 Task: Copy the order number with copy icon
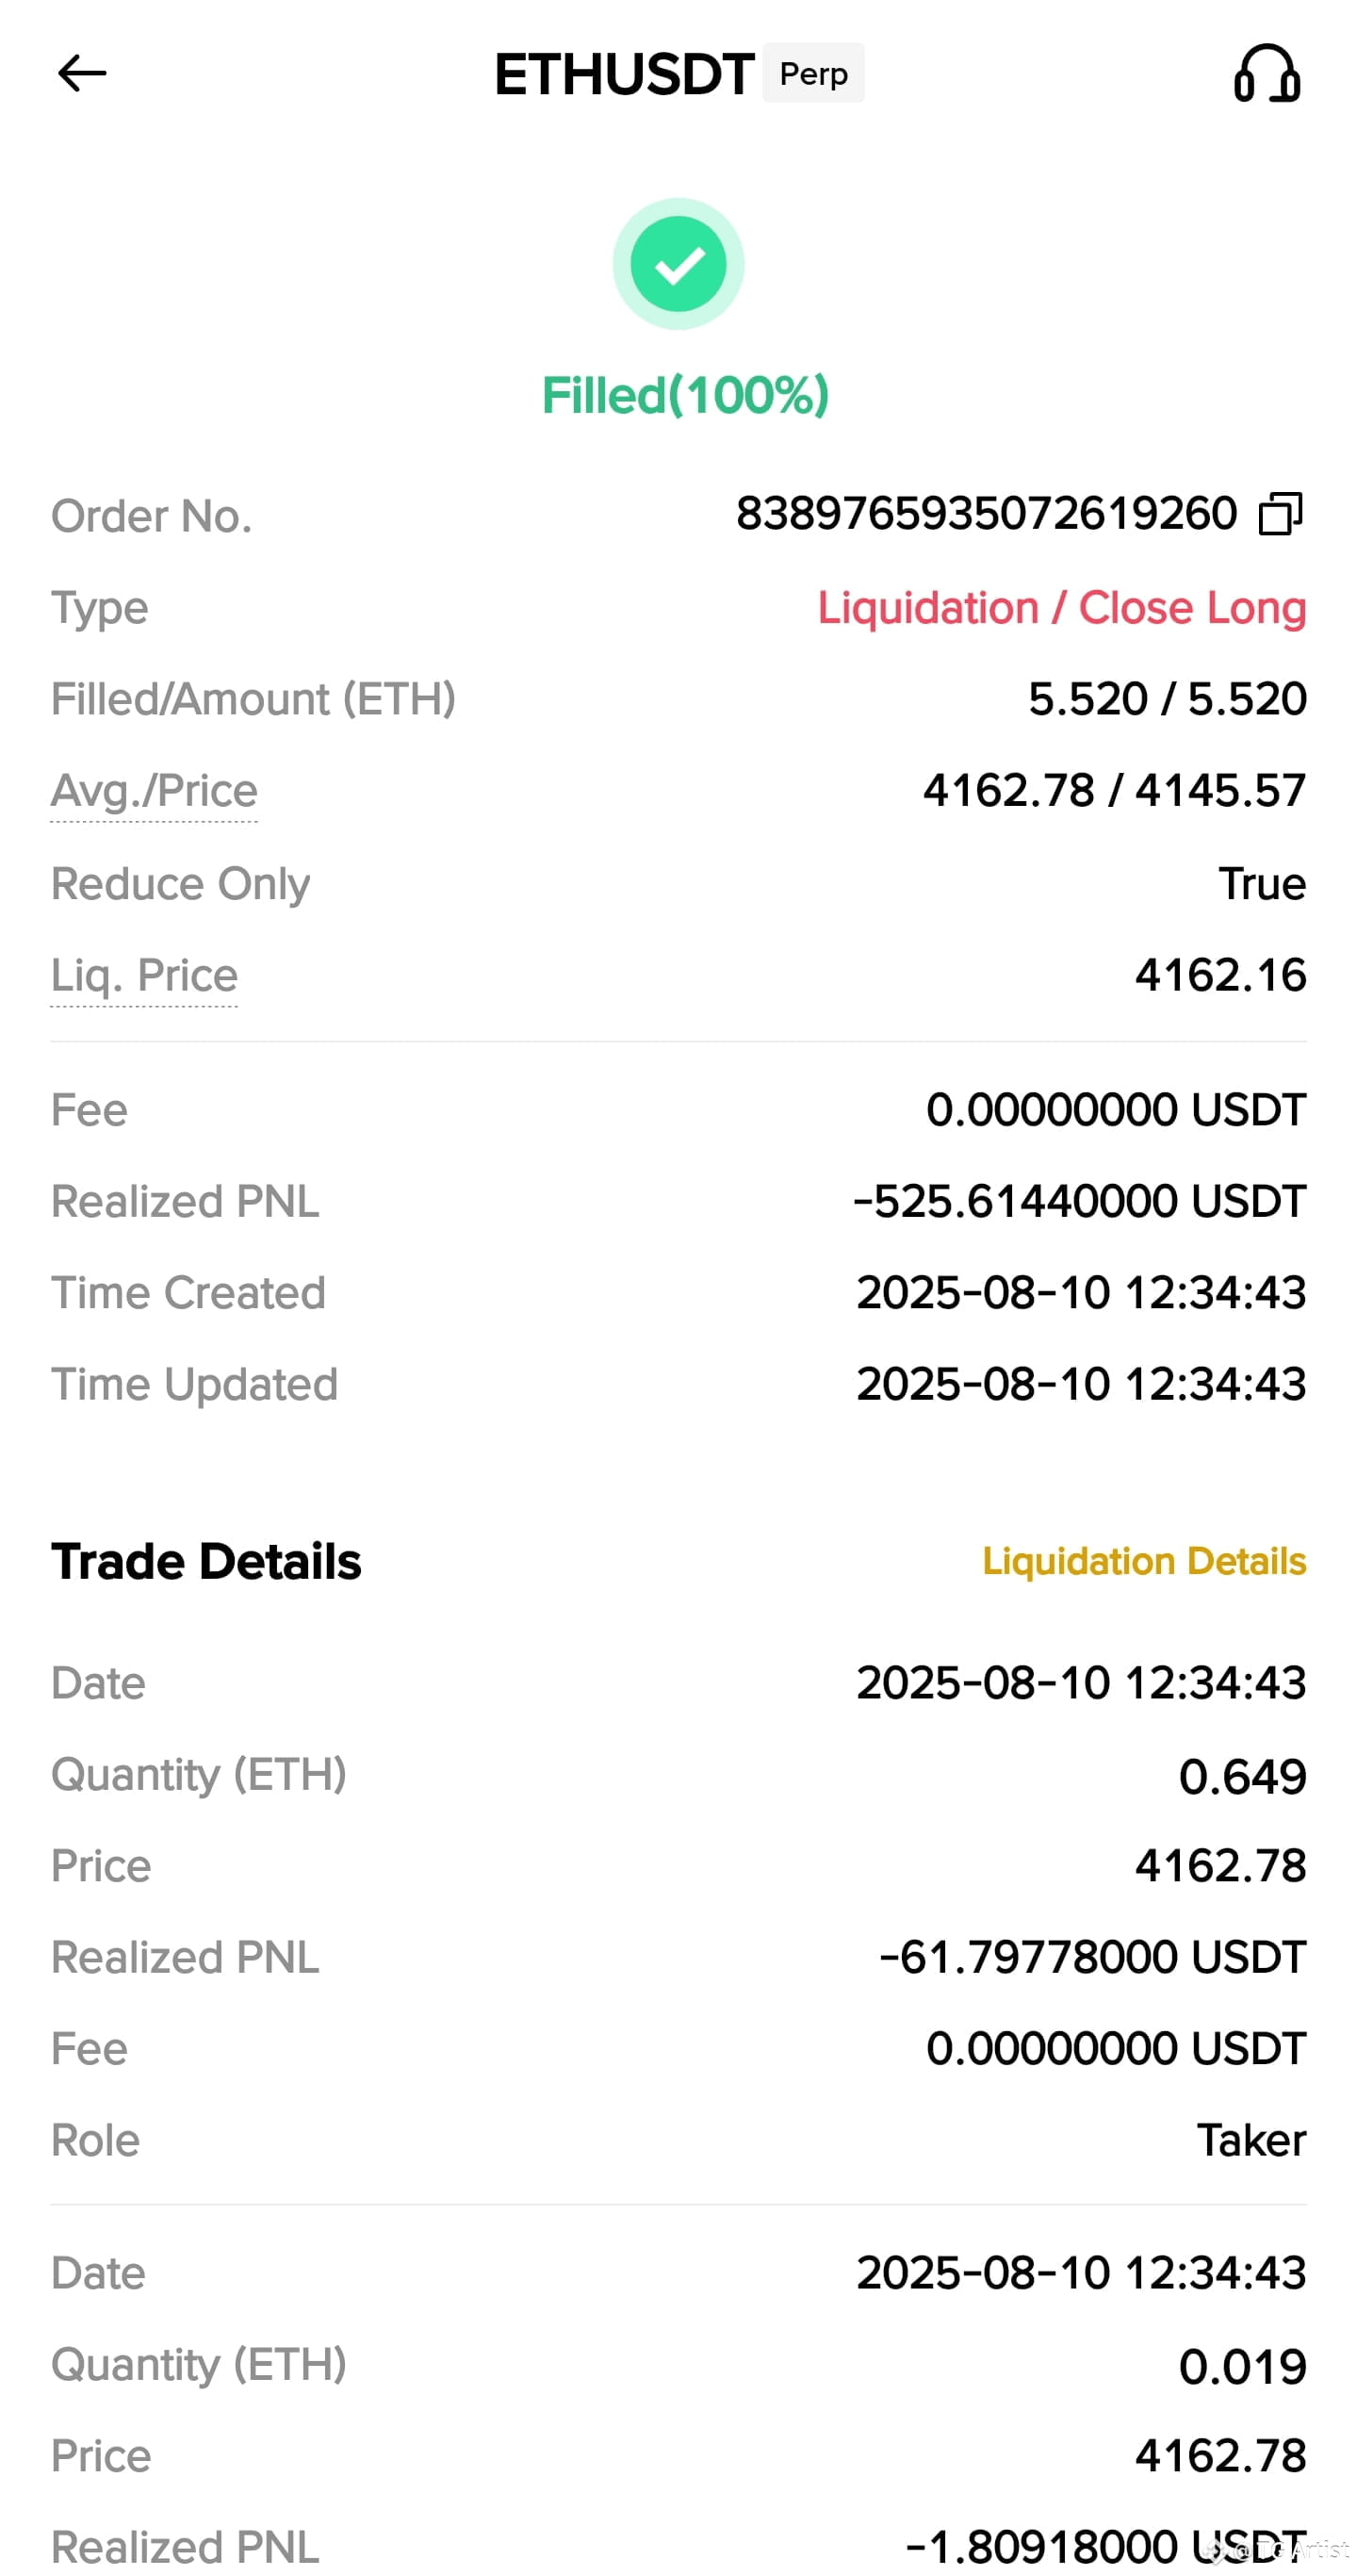coord(1280,514)
